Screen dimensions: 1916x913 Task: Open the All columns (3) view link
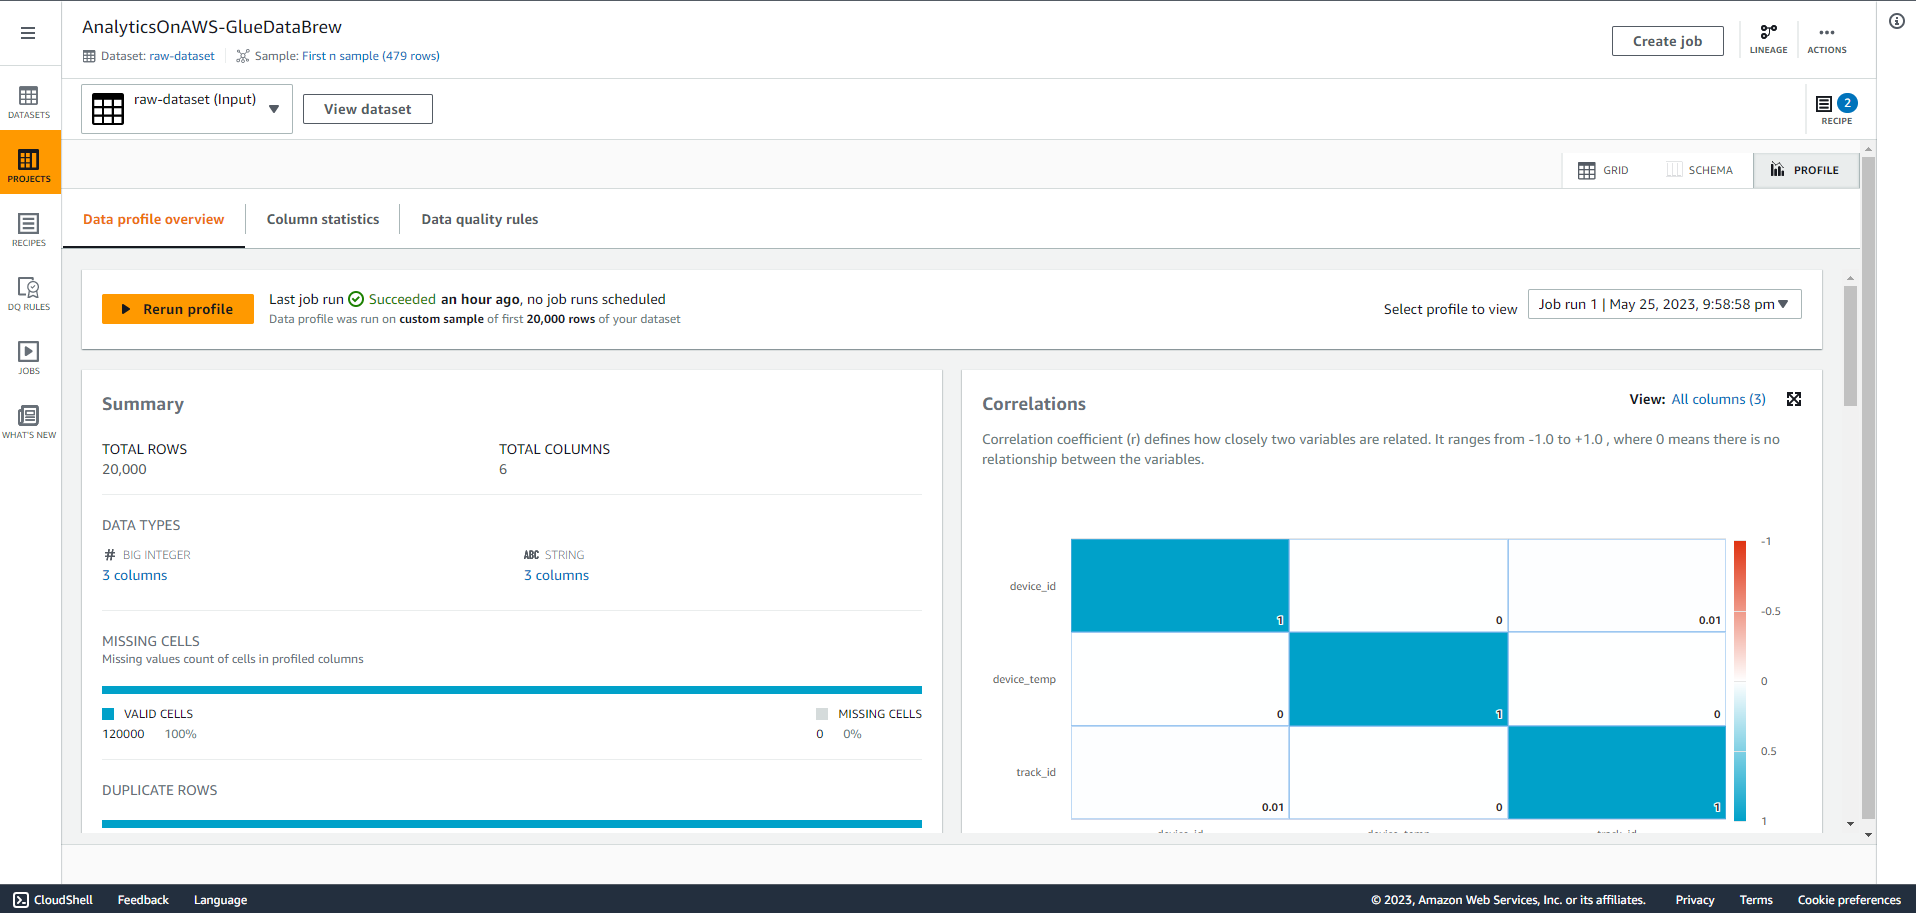tap(1719, 399)
